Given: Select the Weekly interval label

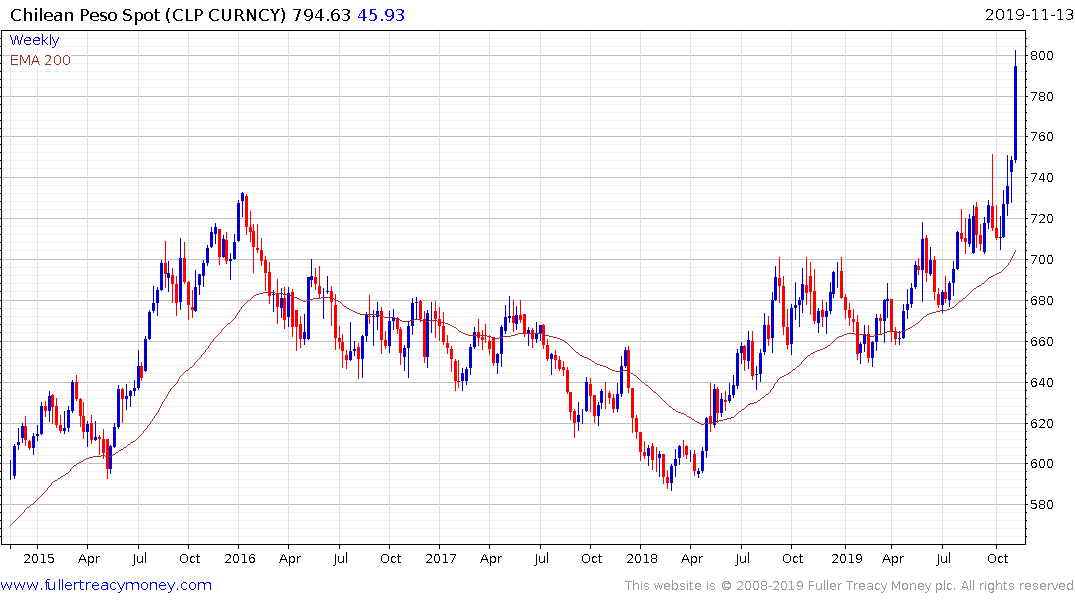Looking at the screenshot, I should [34, 40].
